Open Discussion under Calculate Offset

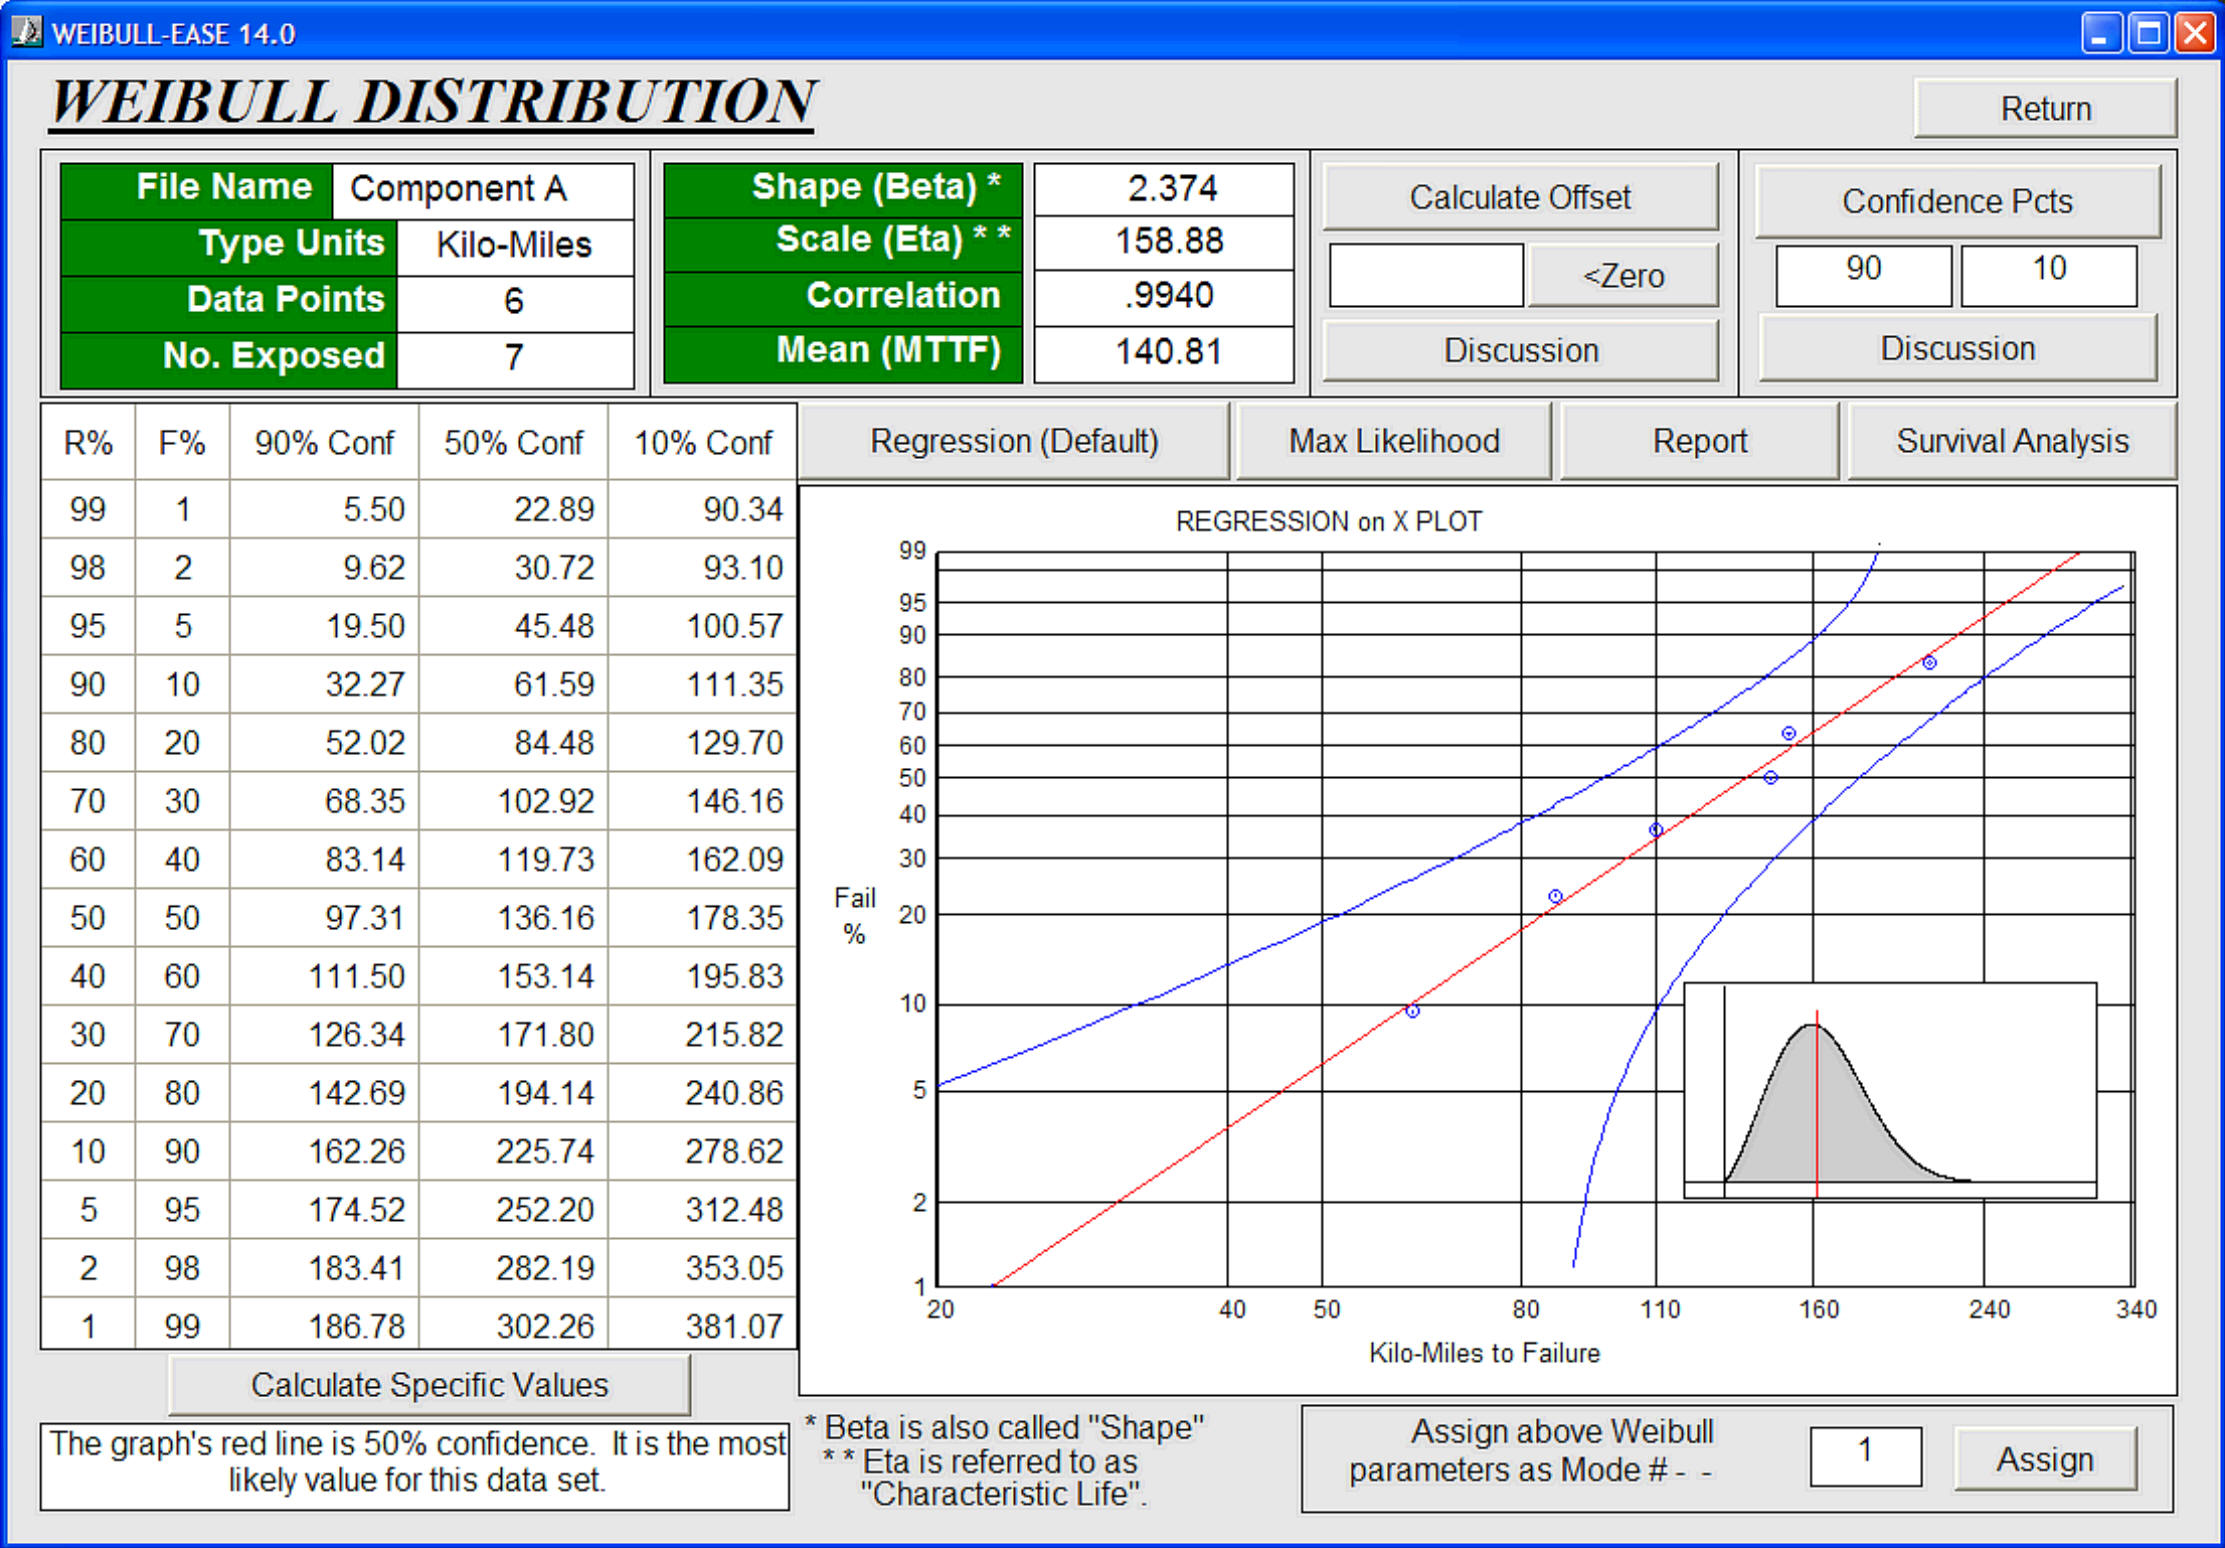pyautogui.click(x=1520, y=350)
